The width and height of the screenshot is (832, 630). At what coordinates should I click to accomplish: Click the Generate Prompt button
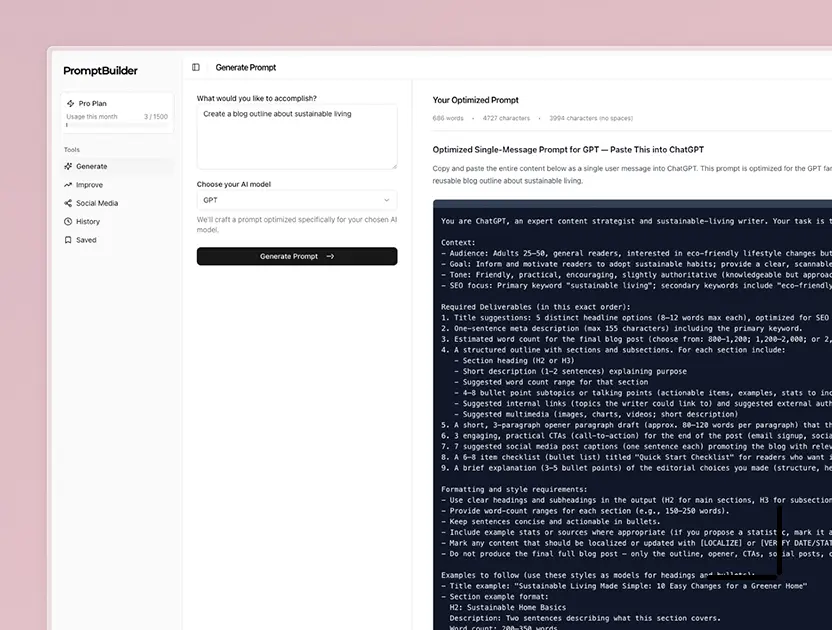297,256
